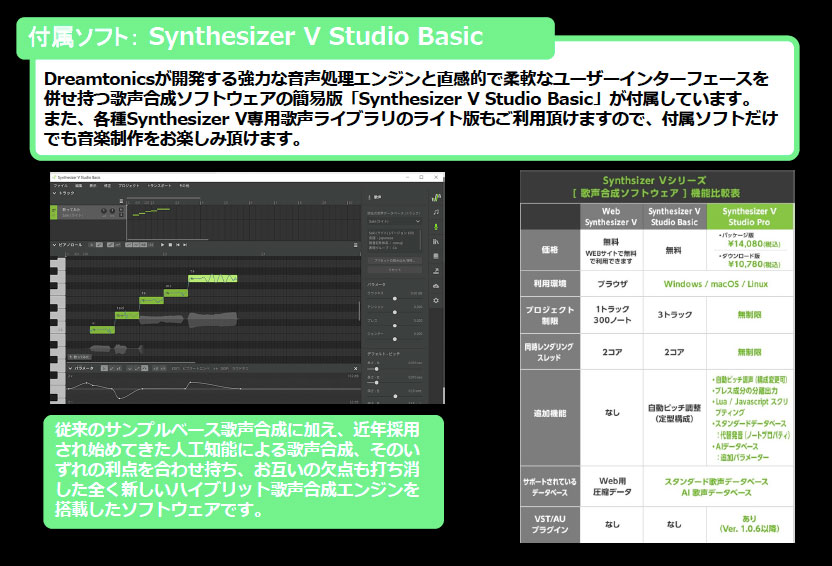Mute the track with the M button
Screen dimensions: 832x566
[x=122, y=210]
